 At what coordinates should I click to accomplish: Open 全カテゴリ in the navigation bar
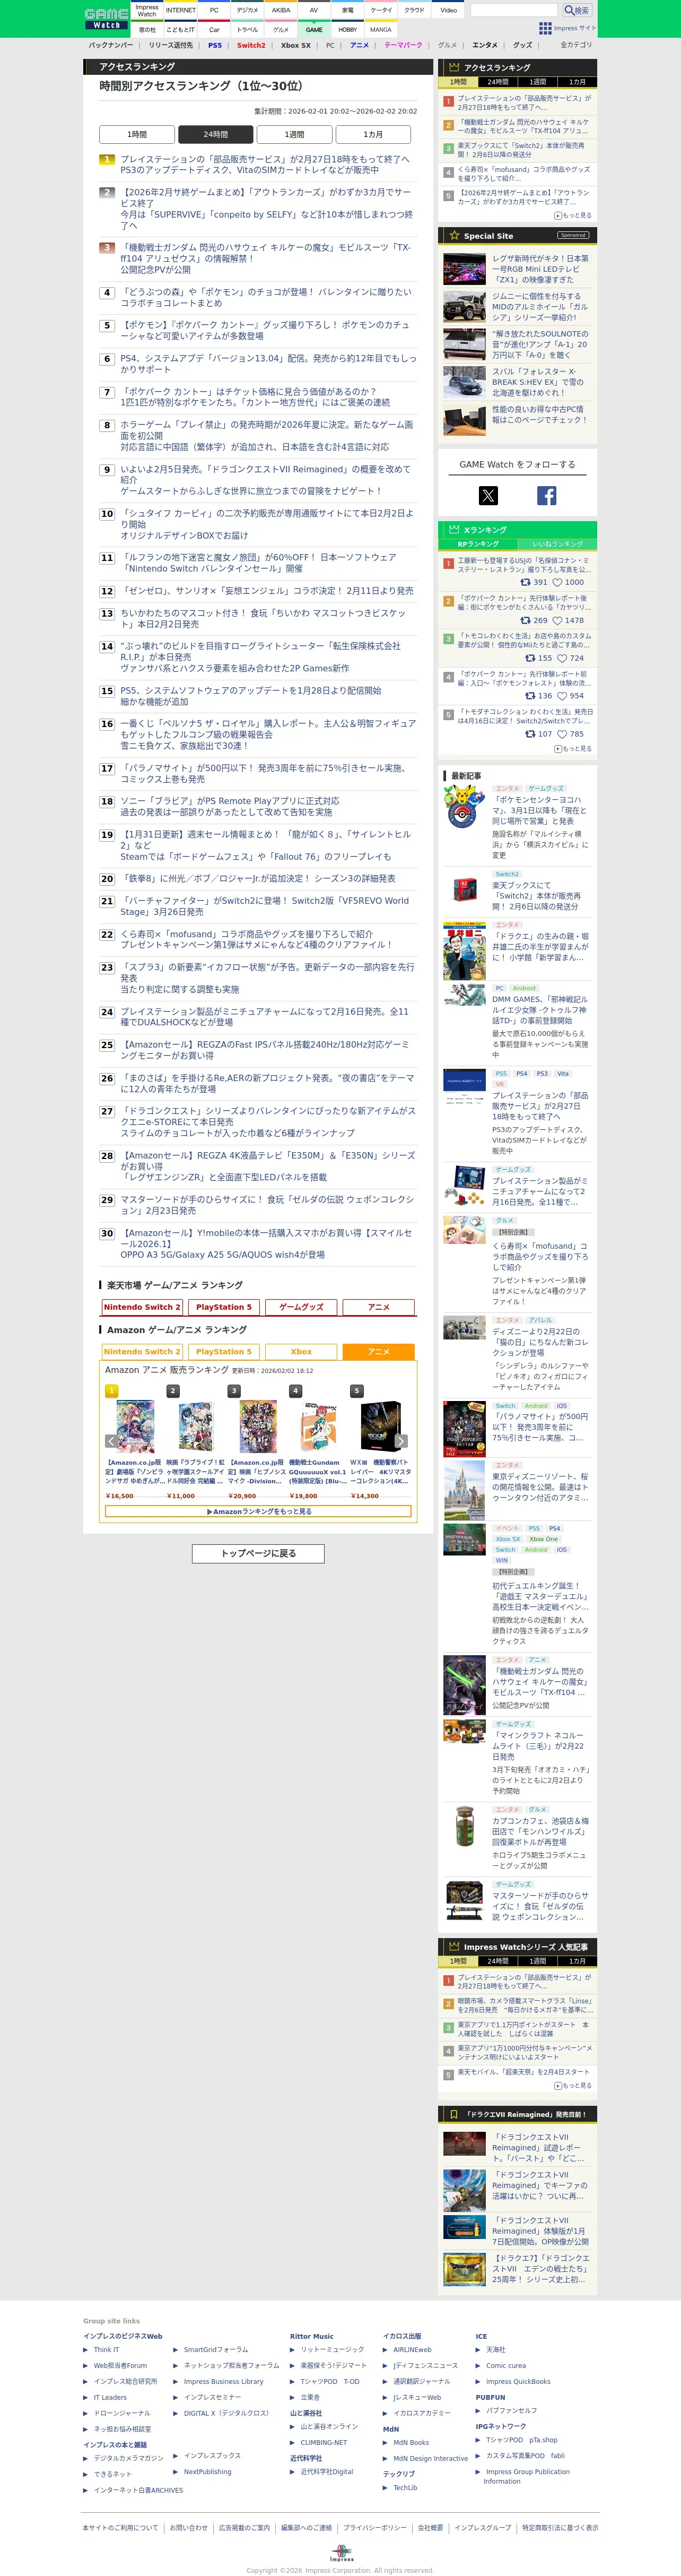575,45
